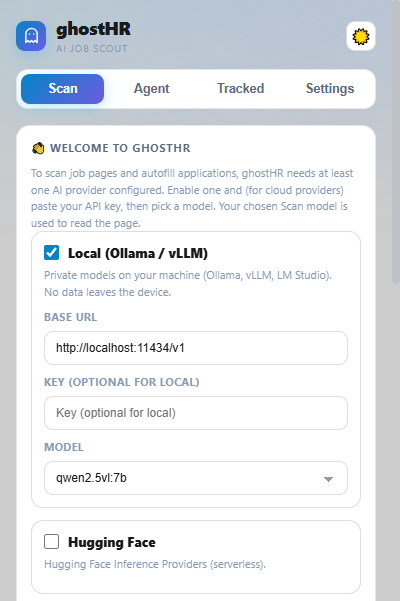Click 'Hugging Face Inference Providers (serverless).' description
This screenshot has height=601, width=400.
coord(155,564)
